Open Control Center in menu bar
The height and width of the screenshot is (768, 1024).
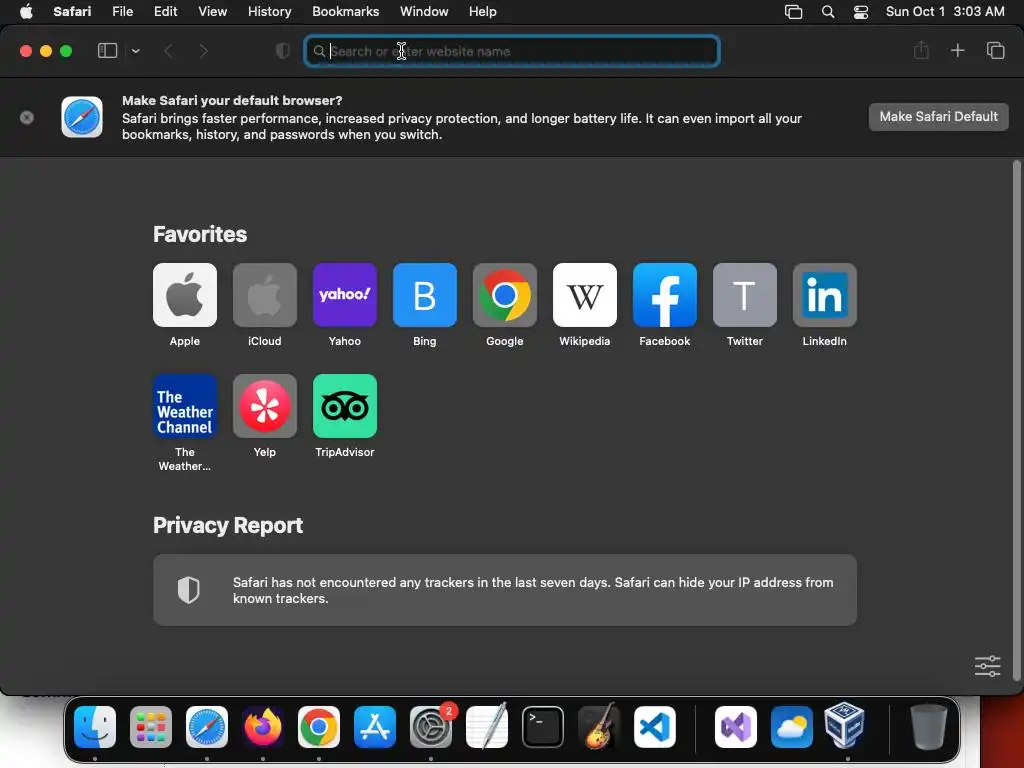point(861,12)
